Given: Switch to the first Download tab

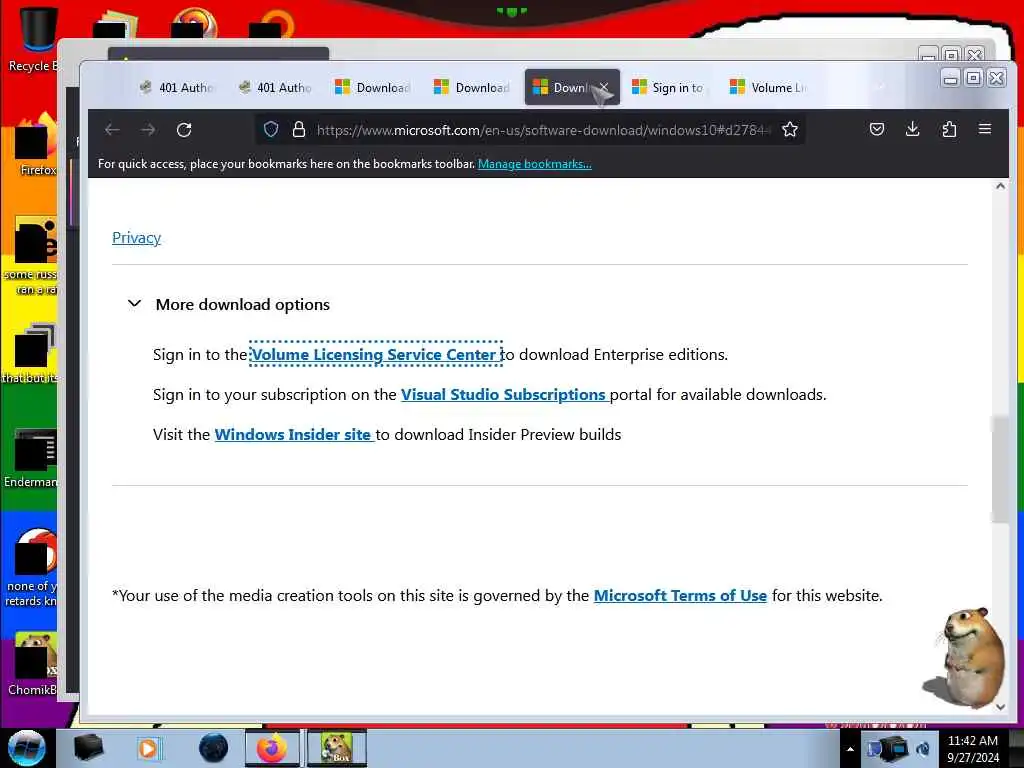Looking at the screenshot, I should tap(373, 88).
